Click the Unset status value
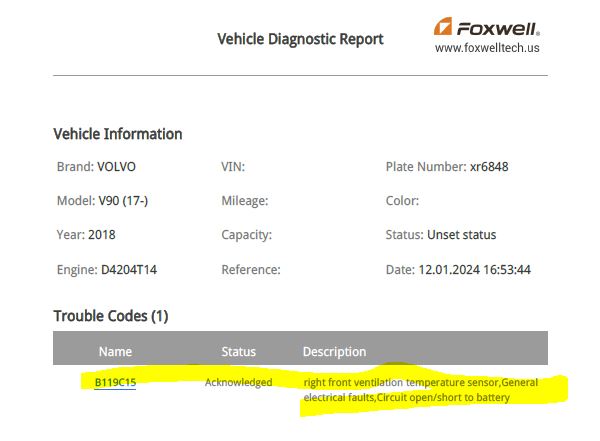Image resolution: width=600 pixels, height=441 pixels. point(461,235)
